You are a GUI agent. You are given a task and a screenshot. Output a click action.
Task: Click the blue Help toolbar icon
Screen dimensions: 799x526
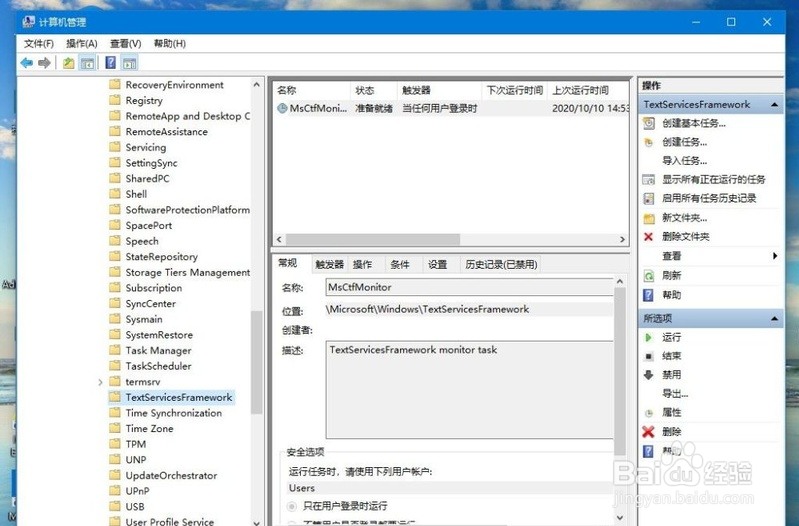click(111, 63)
